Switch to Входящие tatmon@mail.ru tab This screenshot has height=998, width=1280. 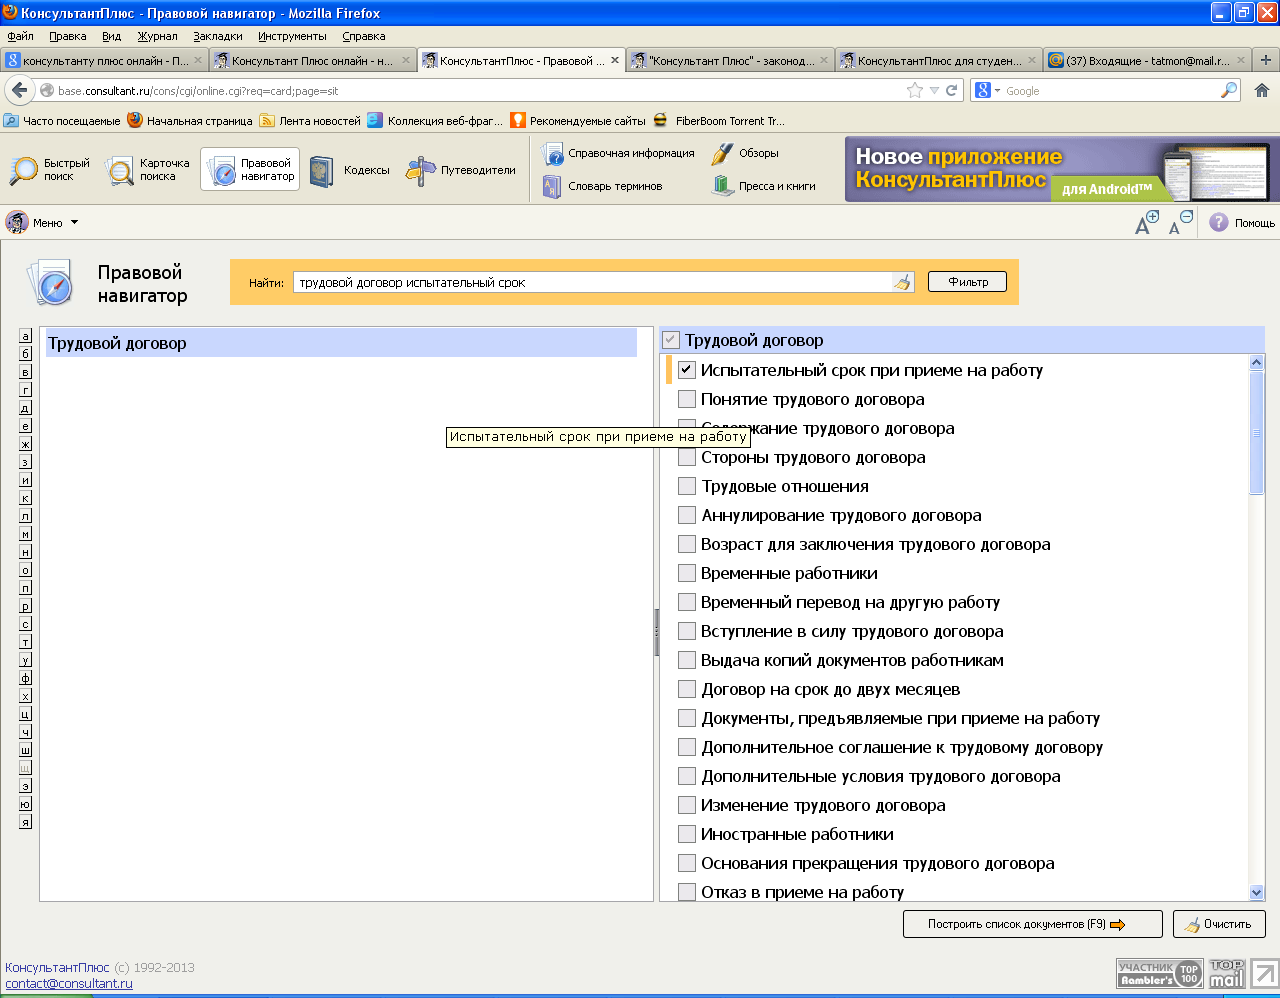(x=1147, y=60)
